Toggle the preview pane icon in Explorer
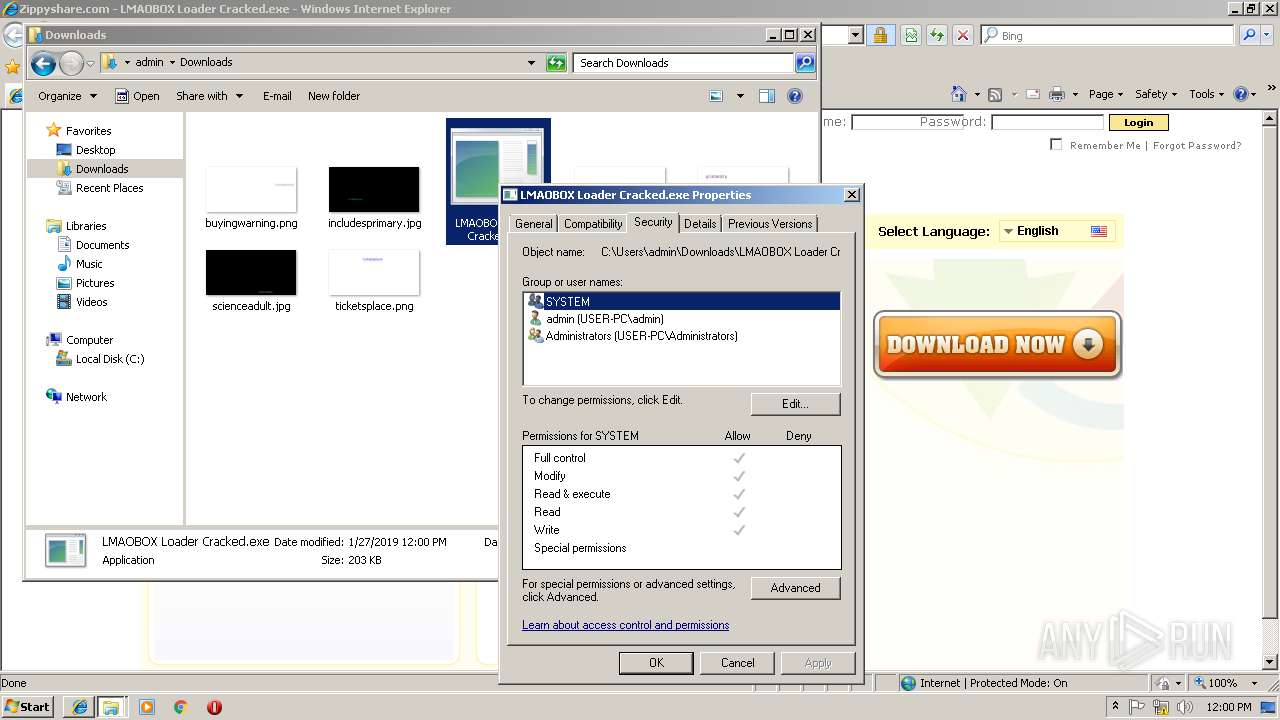Viewport: 1280px width, 720px height. click(767, 96)
